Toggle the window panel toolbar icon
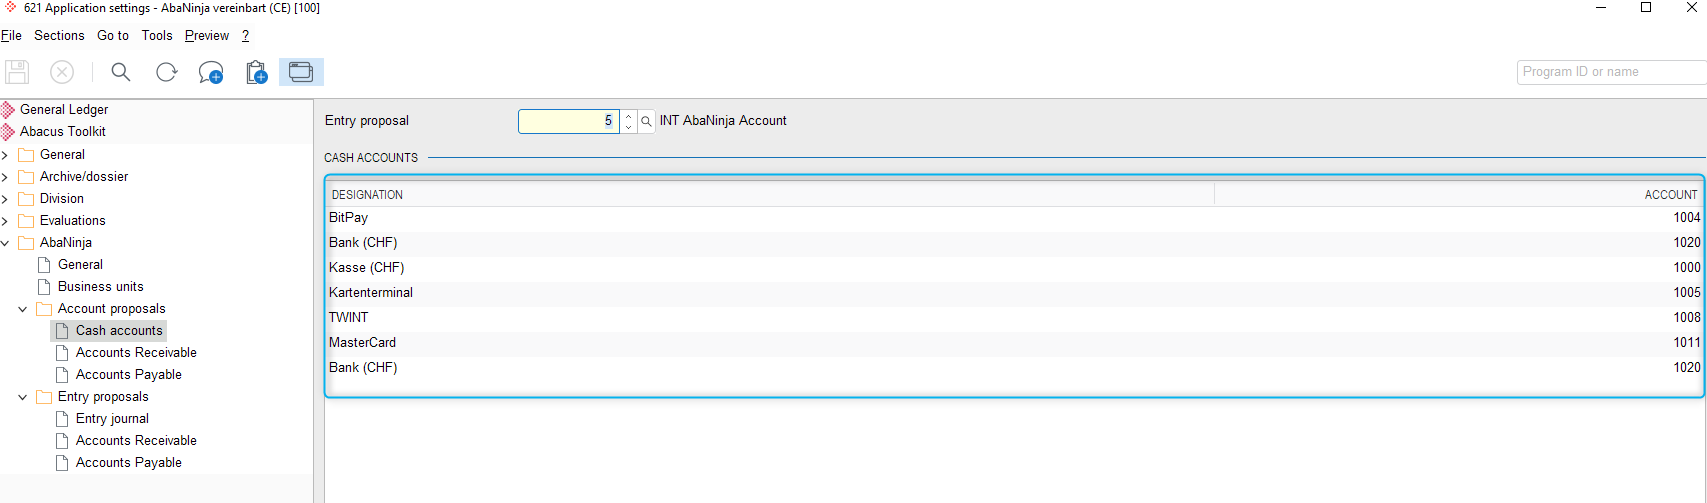Viewport: 1707px width, 503px height. point(301,72)
